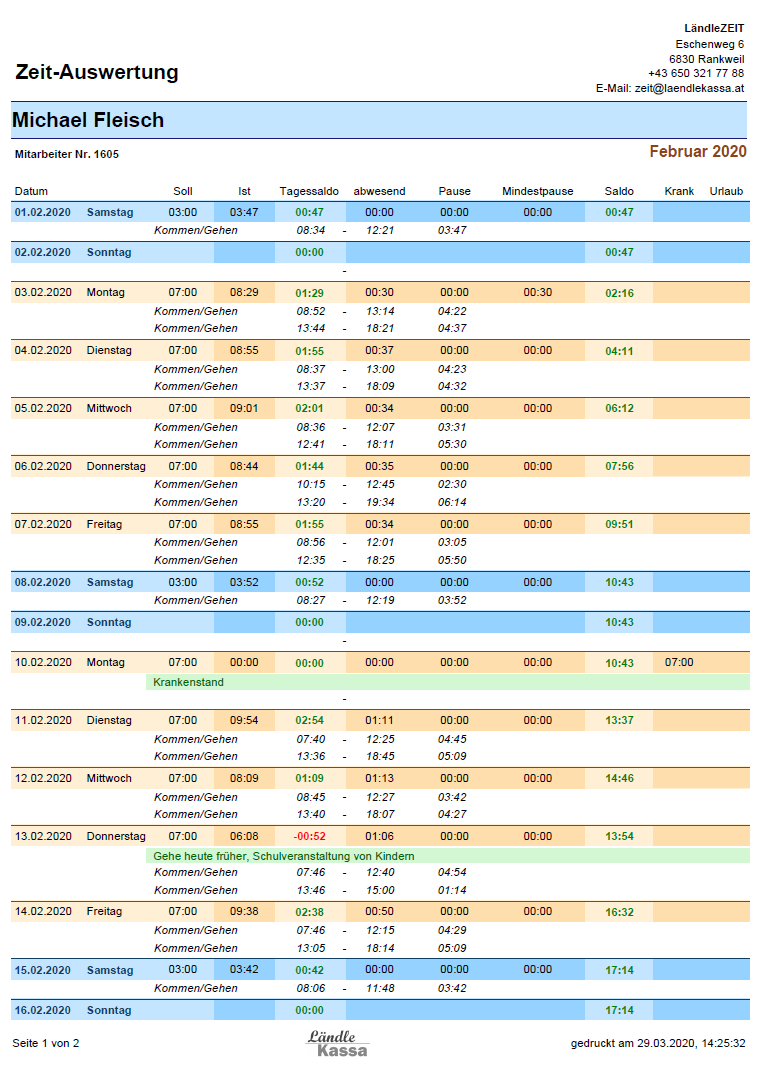Select the date 02.02.2020
This screenshot has height=1076, width=759.
(43, 252)
